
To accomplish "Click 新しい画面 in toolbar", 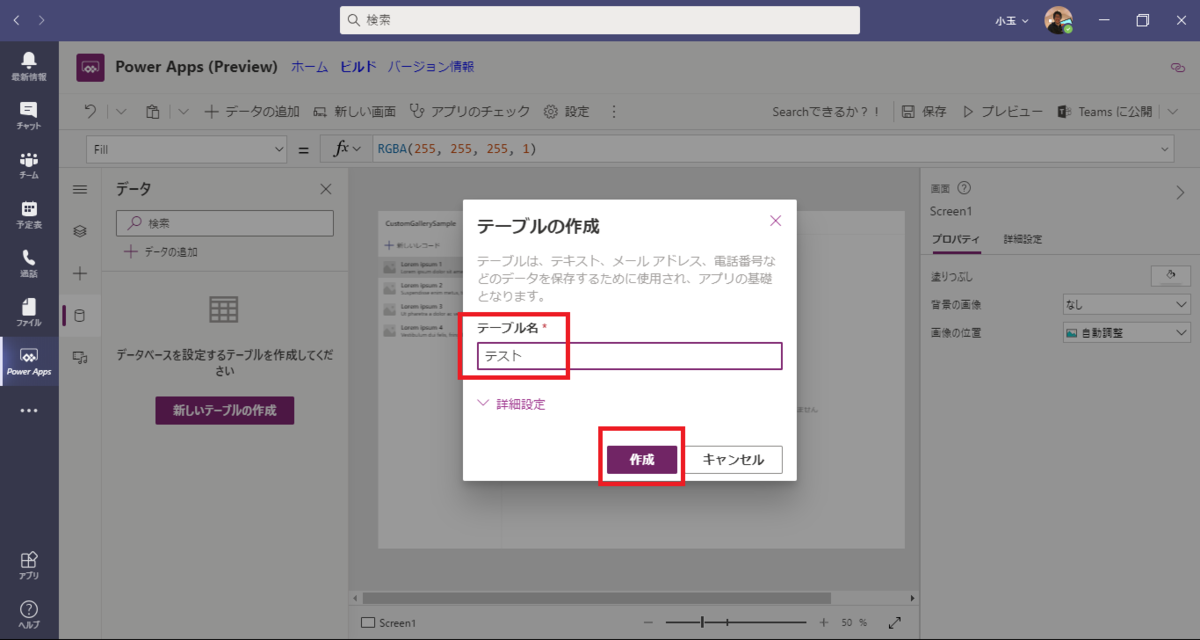I will tap(354, 111).
